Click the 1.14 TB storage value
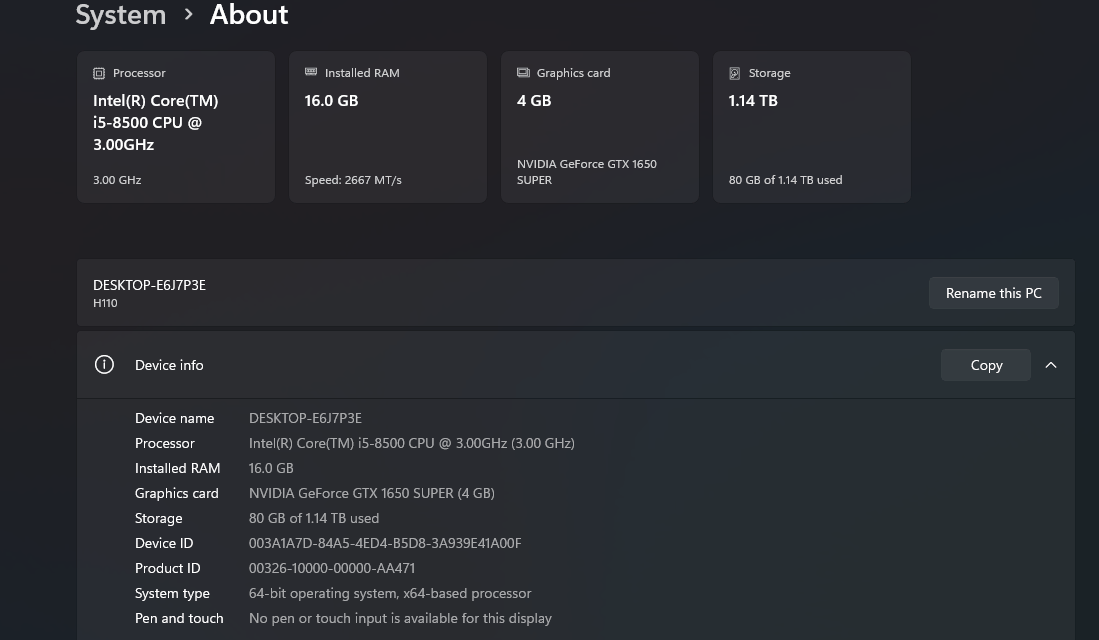Image resolution: width=1099 pixels, height=640 pixels. (753, 101)
